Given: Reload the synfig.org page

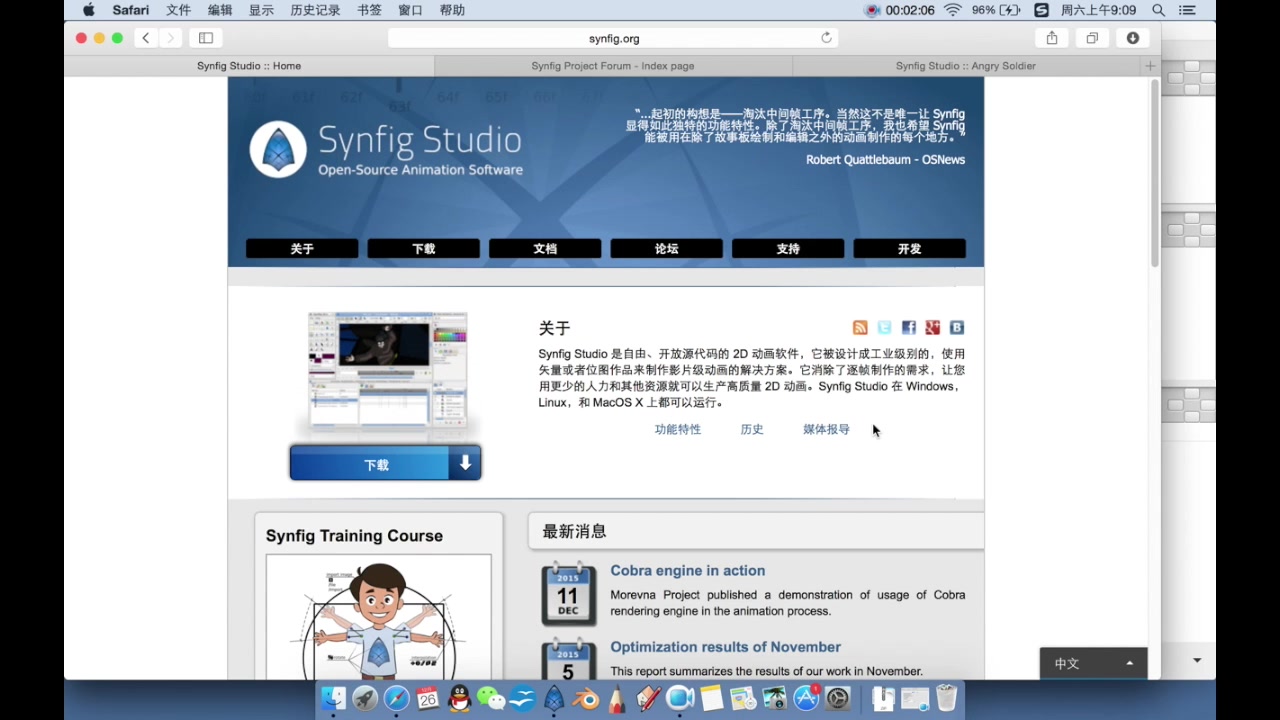Looking at the screenshot, I should click(x=826, y=38).
